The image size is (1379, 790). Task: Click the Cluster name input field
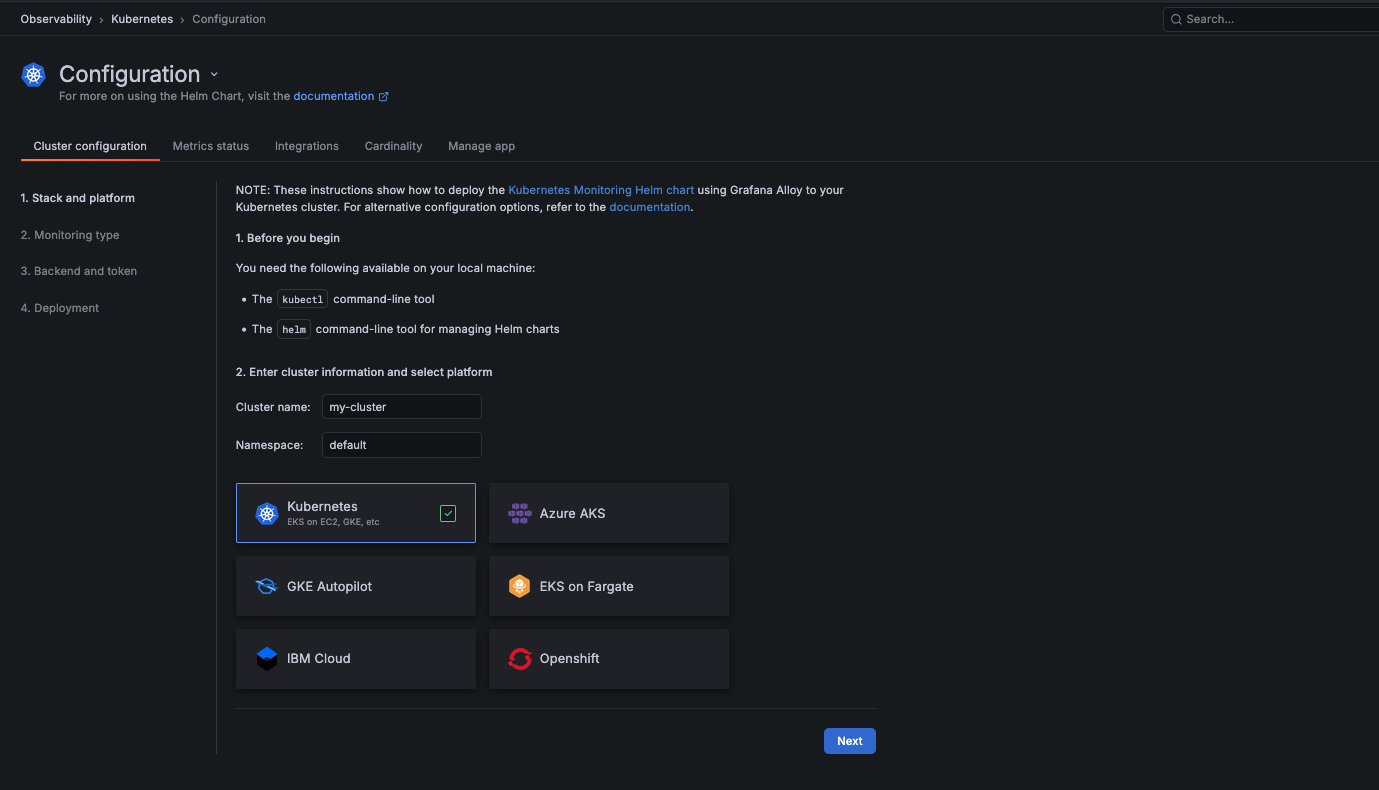401,407
